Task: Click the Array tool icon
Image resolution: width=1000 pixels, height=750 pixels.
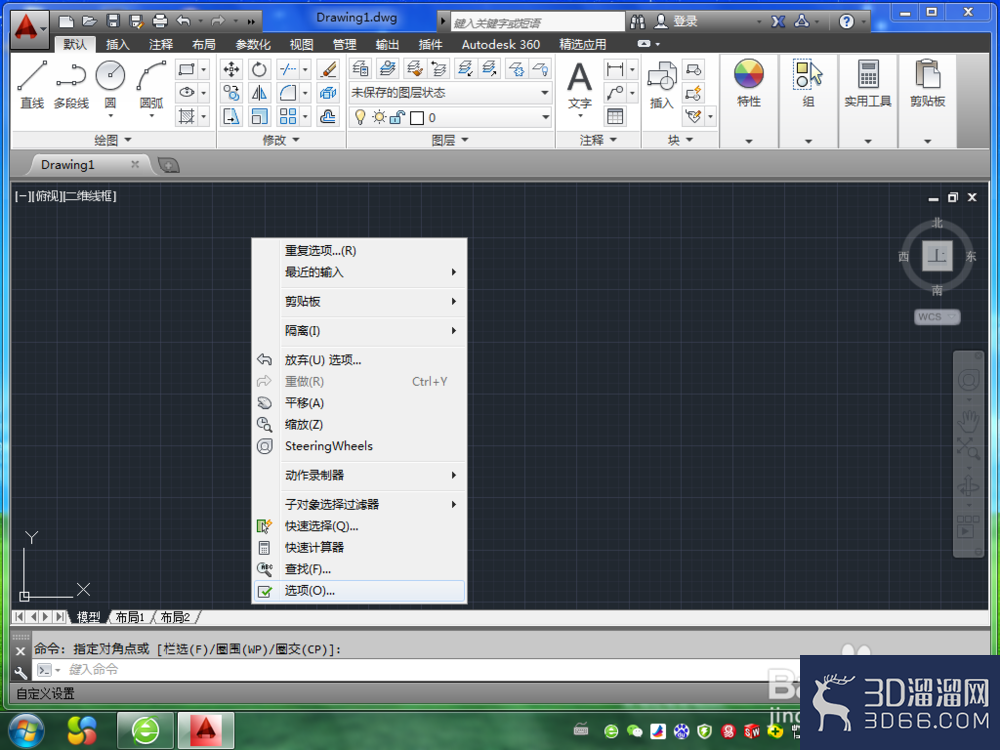Action: 288,117
